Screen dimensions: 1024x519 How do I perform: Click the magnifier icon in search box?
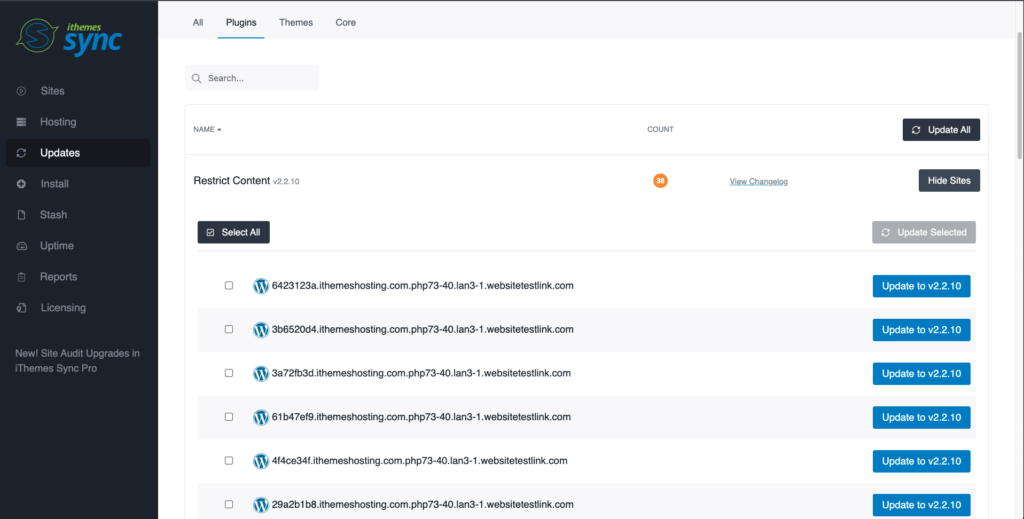point(197,78)
